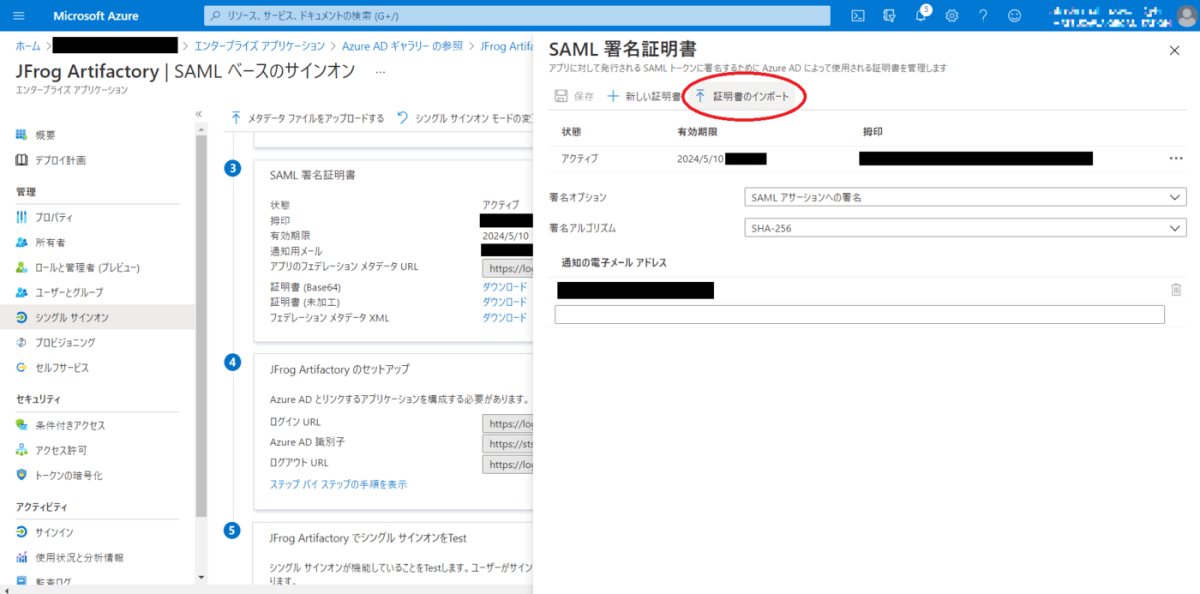Open 概要 in the left menu
The image size is (1200, 594).
pyautogui.click(x=45, y=135)
